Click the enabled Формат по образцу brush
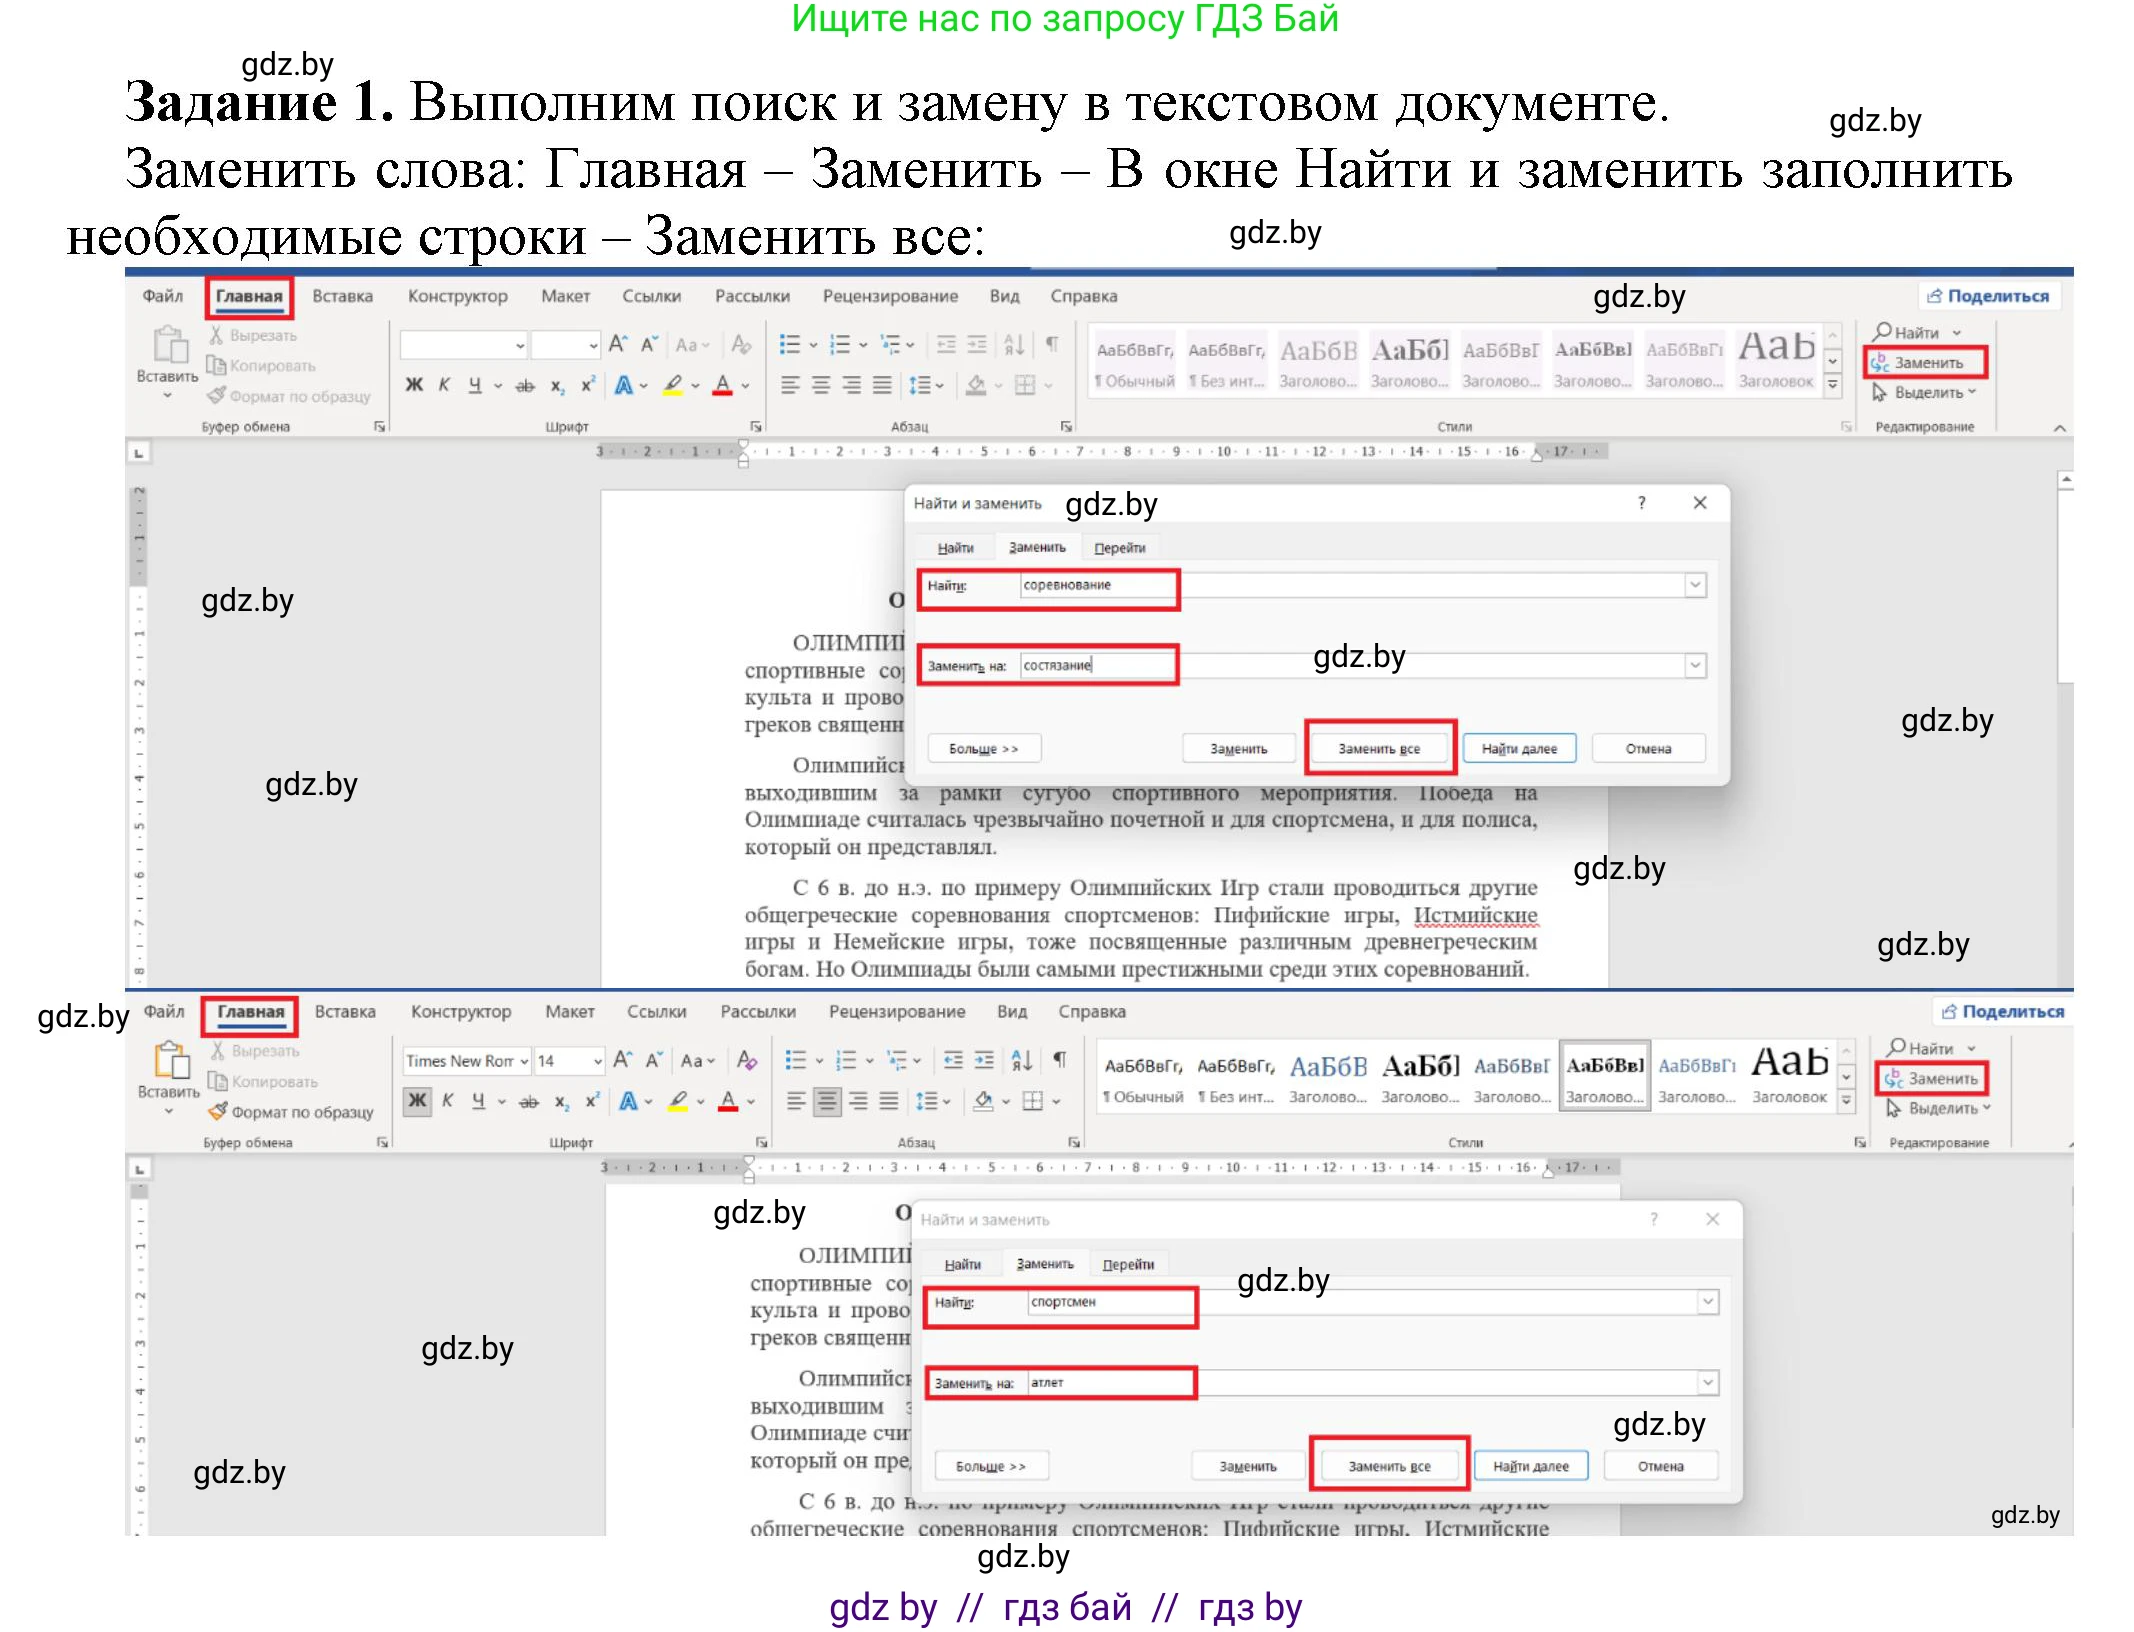The image size is (2134, 1632). 218,1111
